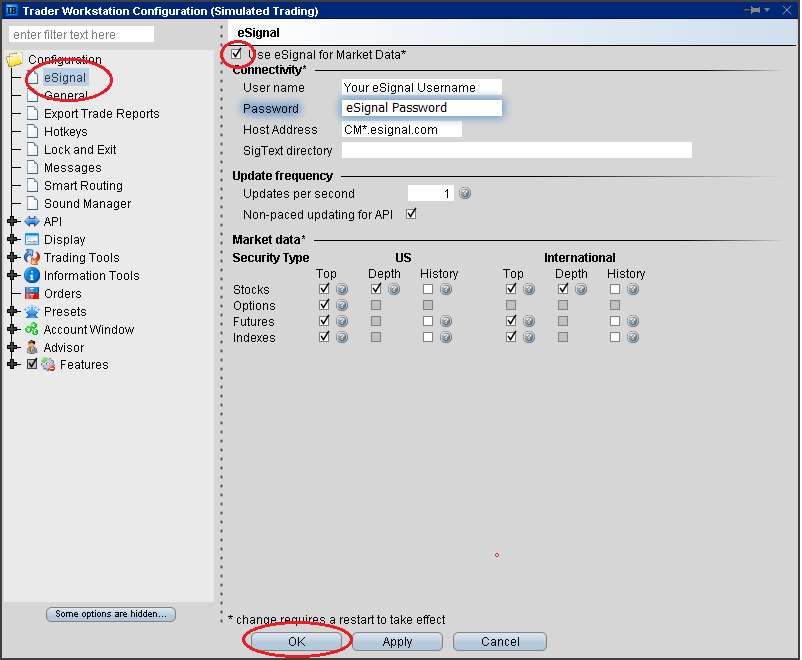Expand the Display tree node
Screen dimensions: 802x660
tap(12, 239)
